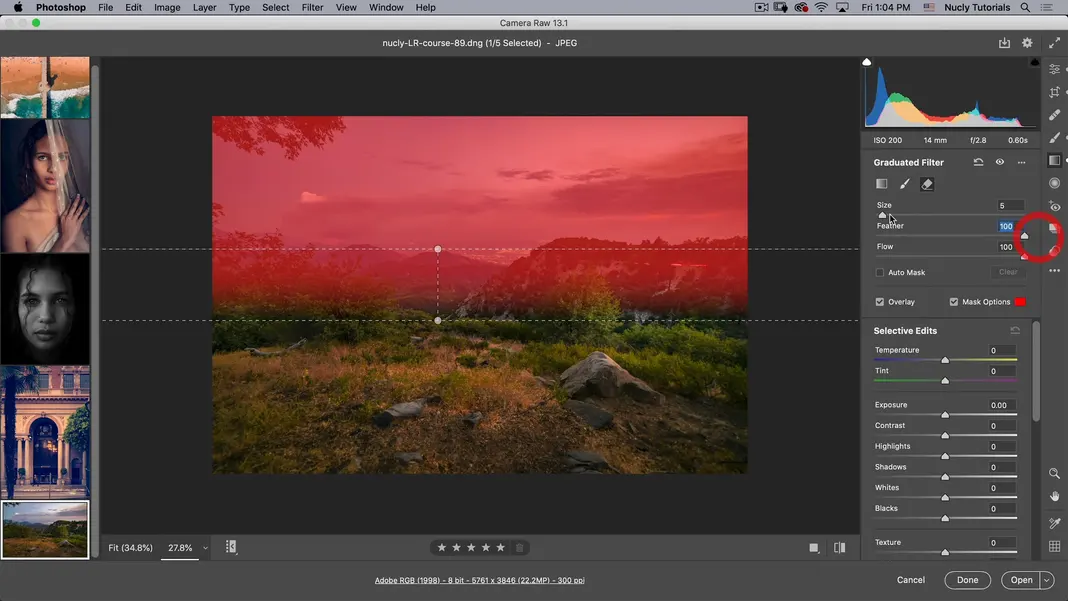This screenshot has width=1068, height=601.
Task: Open Camera Raw preferences gear
Action: tap(1027, 43)
